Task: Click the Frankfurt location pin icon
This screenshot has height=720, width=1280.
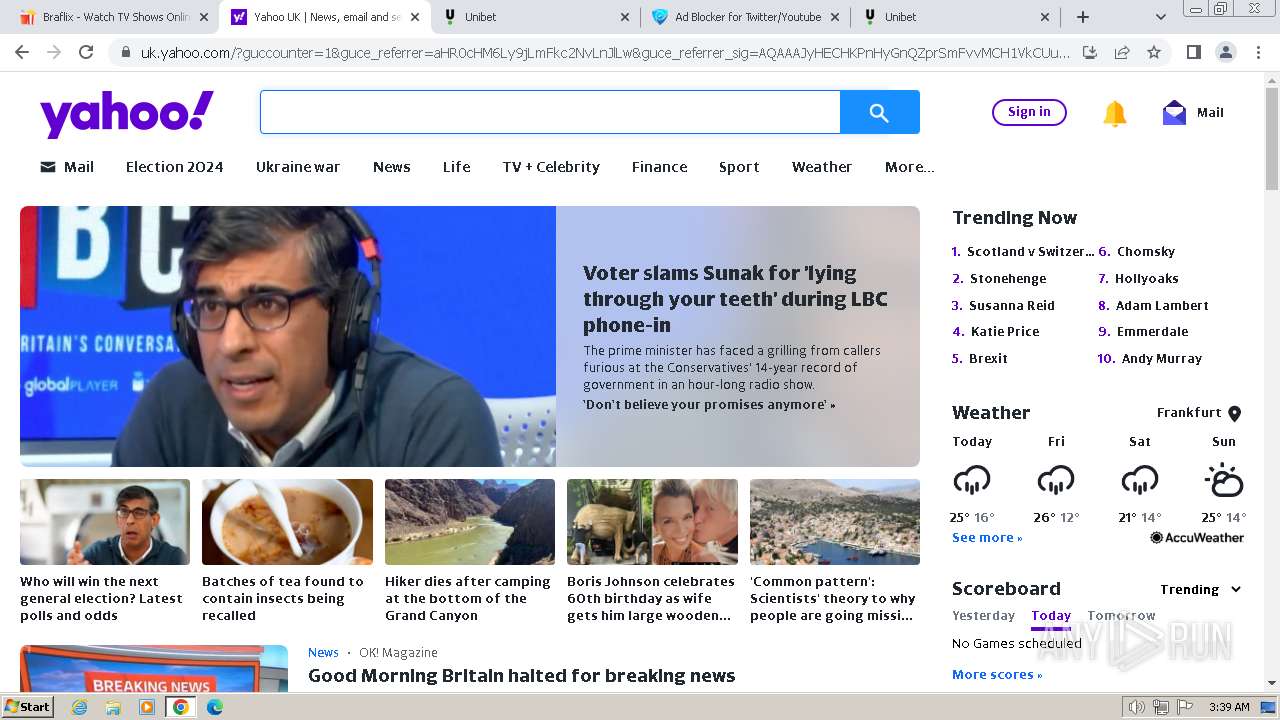Action: click(1234, 413)
